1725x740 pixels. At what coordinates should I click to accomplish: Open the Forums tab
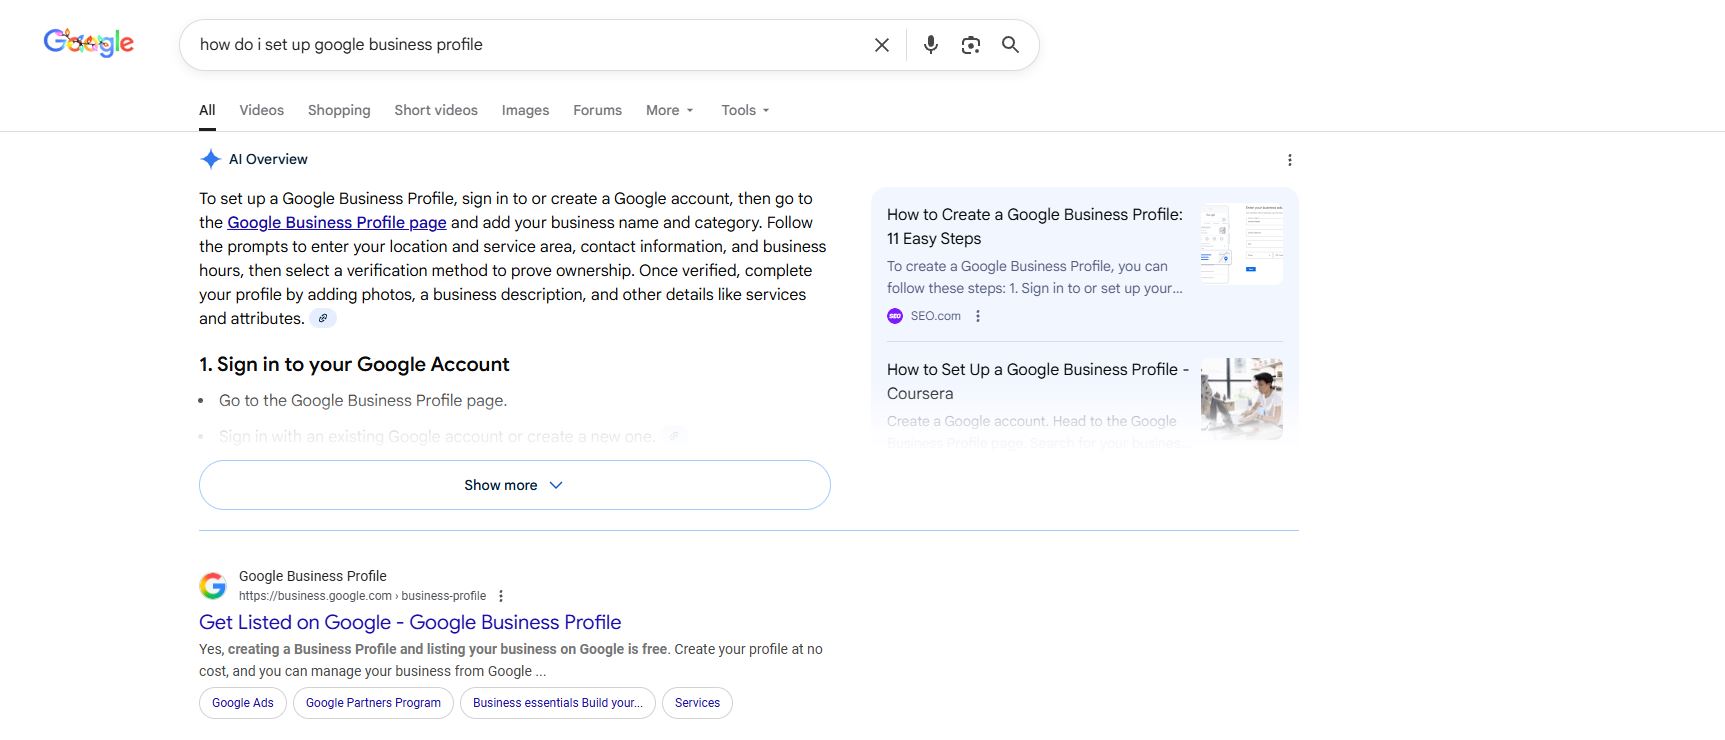[597, 110]
